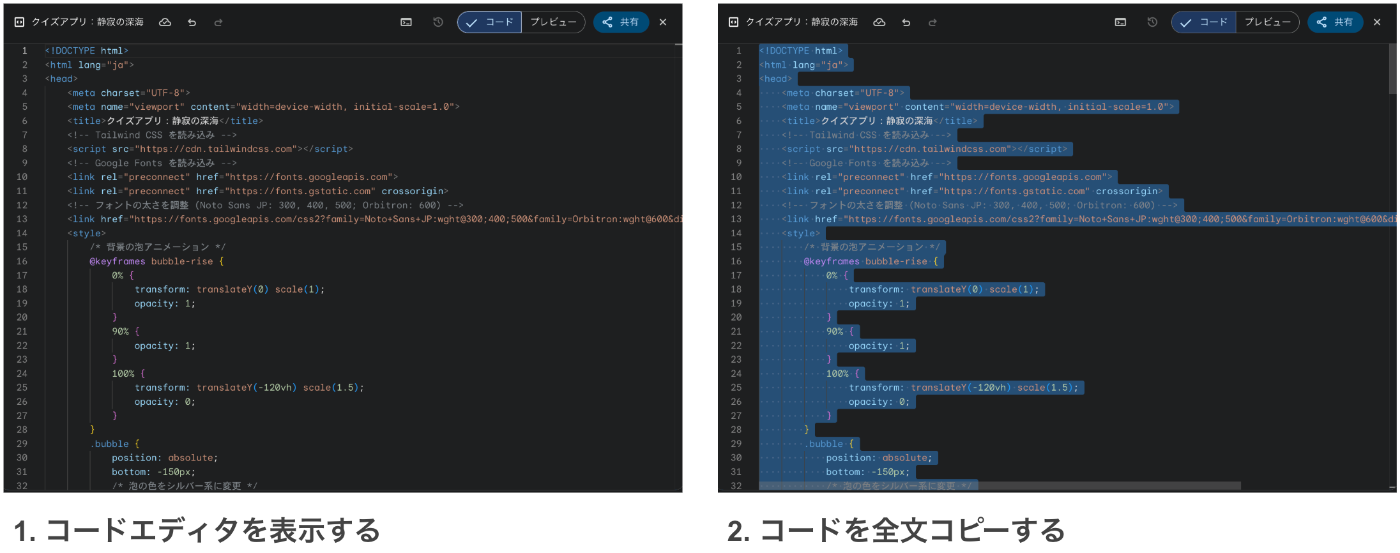Click the selected <head> line in right editor
Screen dimensions: 1400x553
(x=776, y=78)
